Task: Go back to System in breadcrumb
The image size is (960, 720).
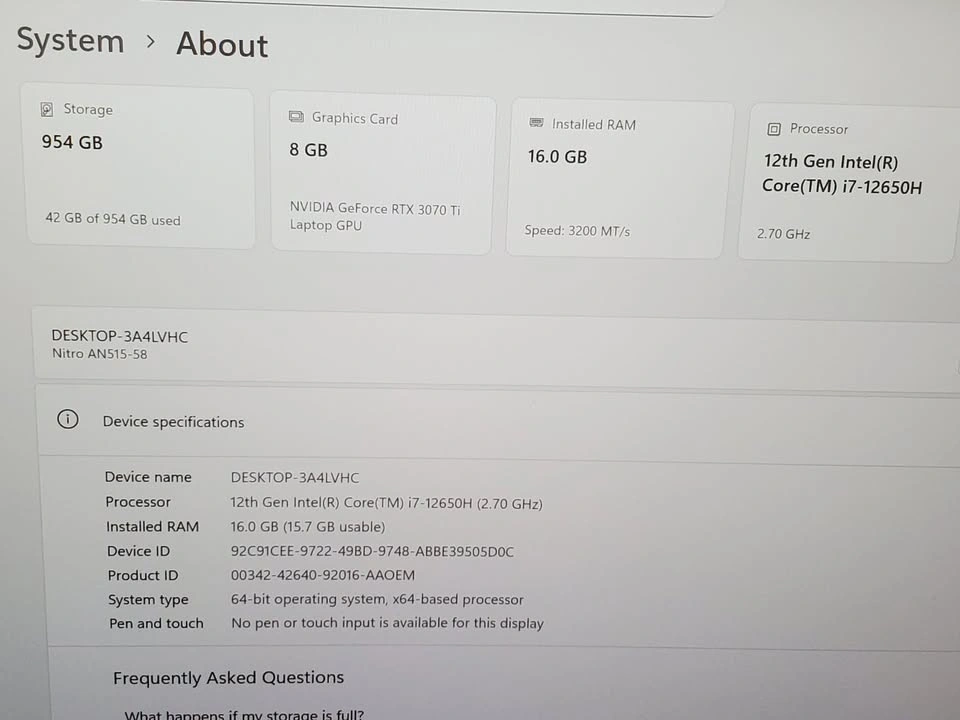Action: click(x=70, y=41)
